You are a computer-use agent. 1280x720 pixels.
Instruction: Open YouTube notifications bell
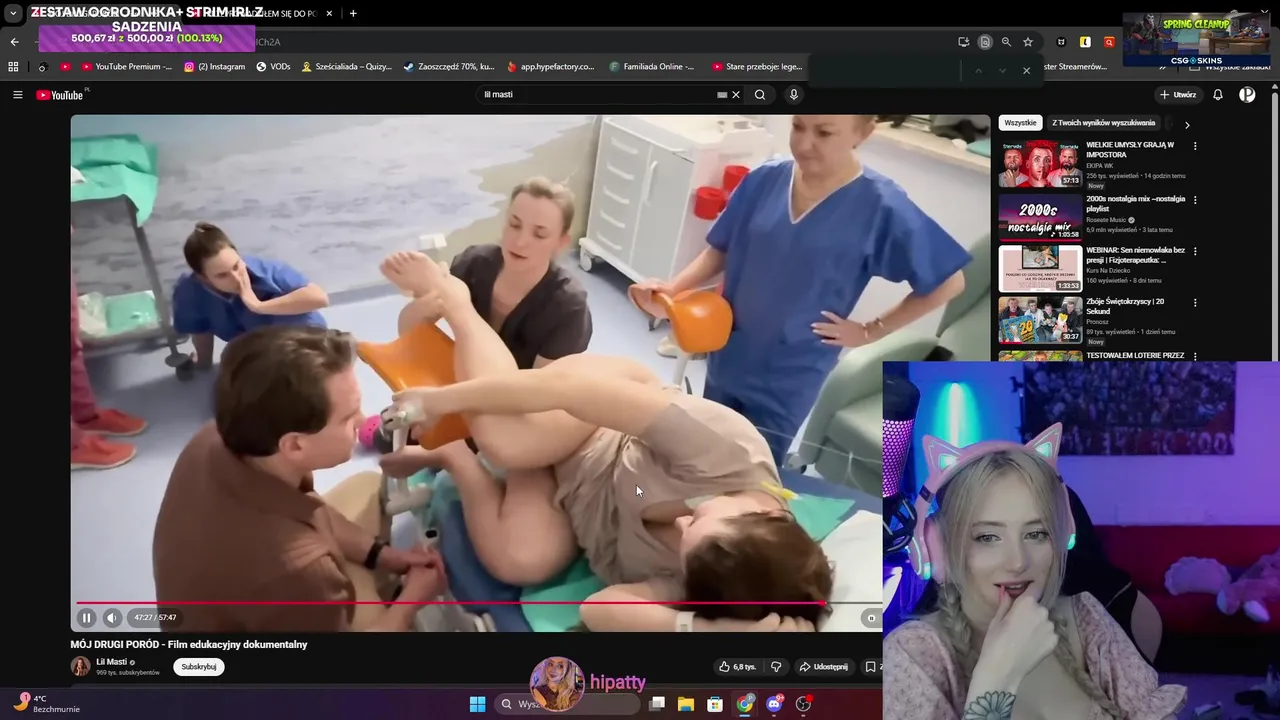pyautogui.click(x=1218, y=95)
